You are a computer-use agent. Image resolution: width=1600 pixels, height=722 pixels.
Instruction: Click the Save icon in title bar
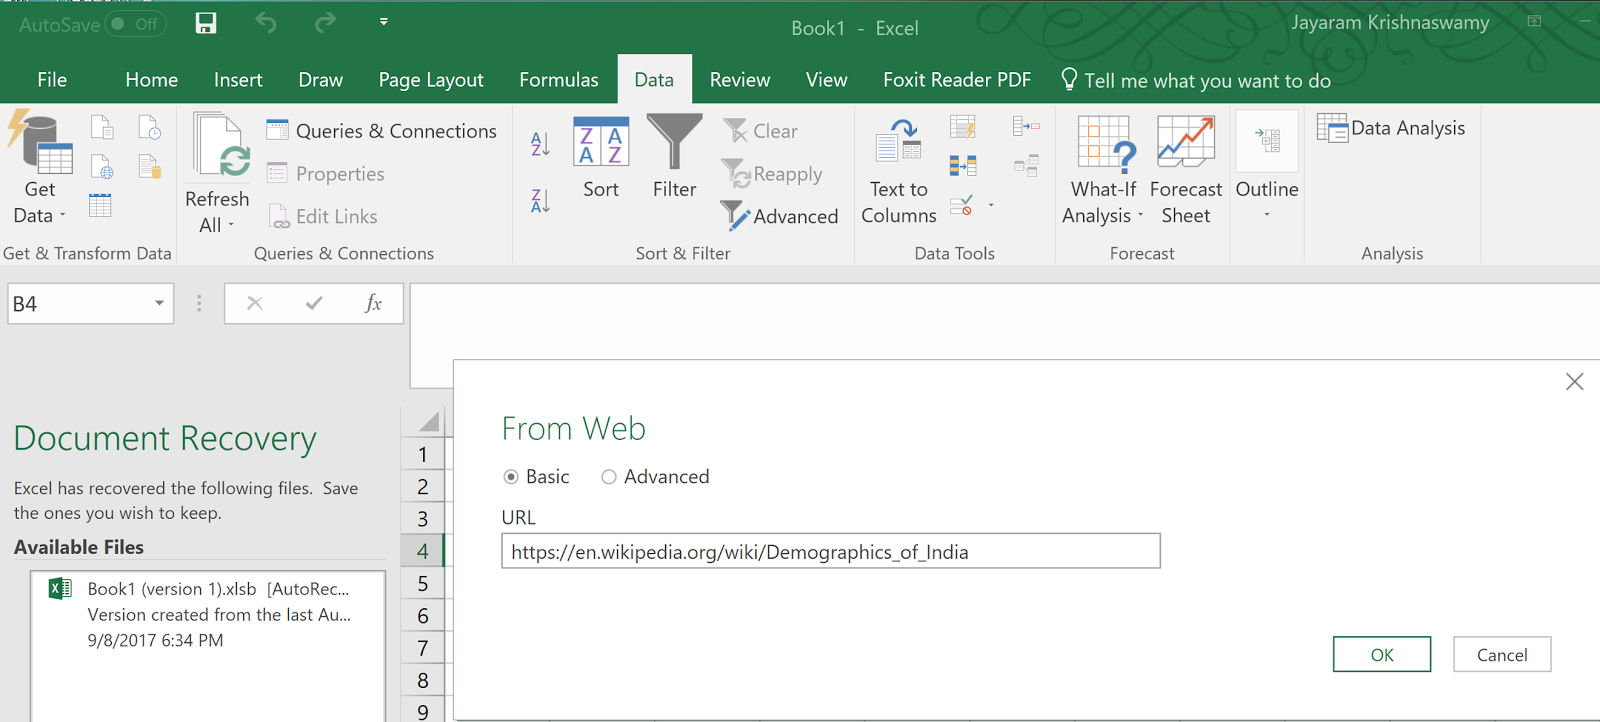(x=206, y=23)
